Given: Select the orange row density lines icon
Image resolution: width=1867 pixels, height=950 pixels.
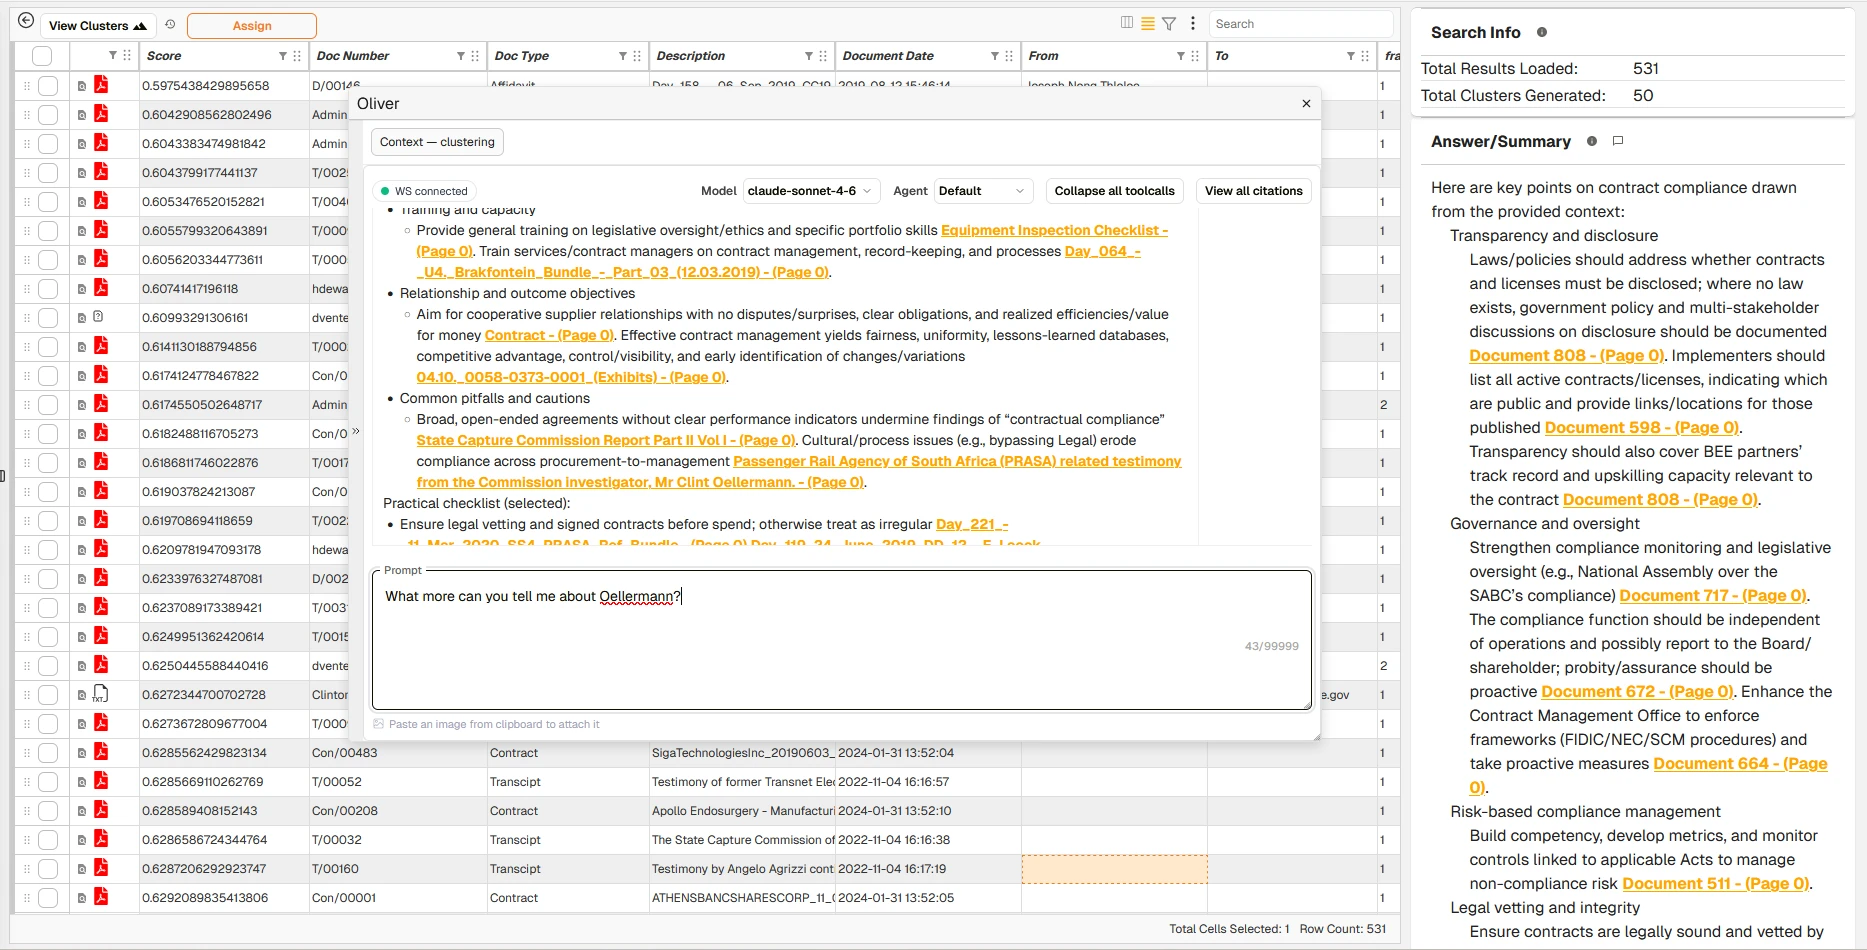Looking at the screenshot, I should (1148, 23).
